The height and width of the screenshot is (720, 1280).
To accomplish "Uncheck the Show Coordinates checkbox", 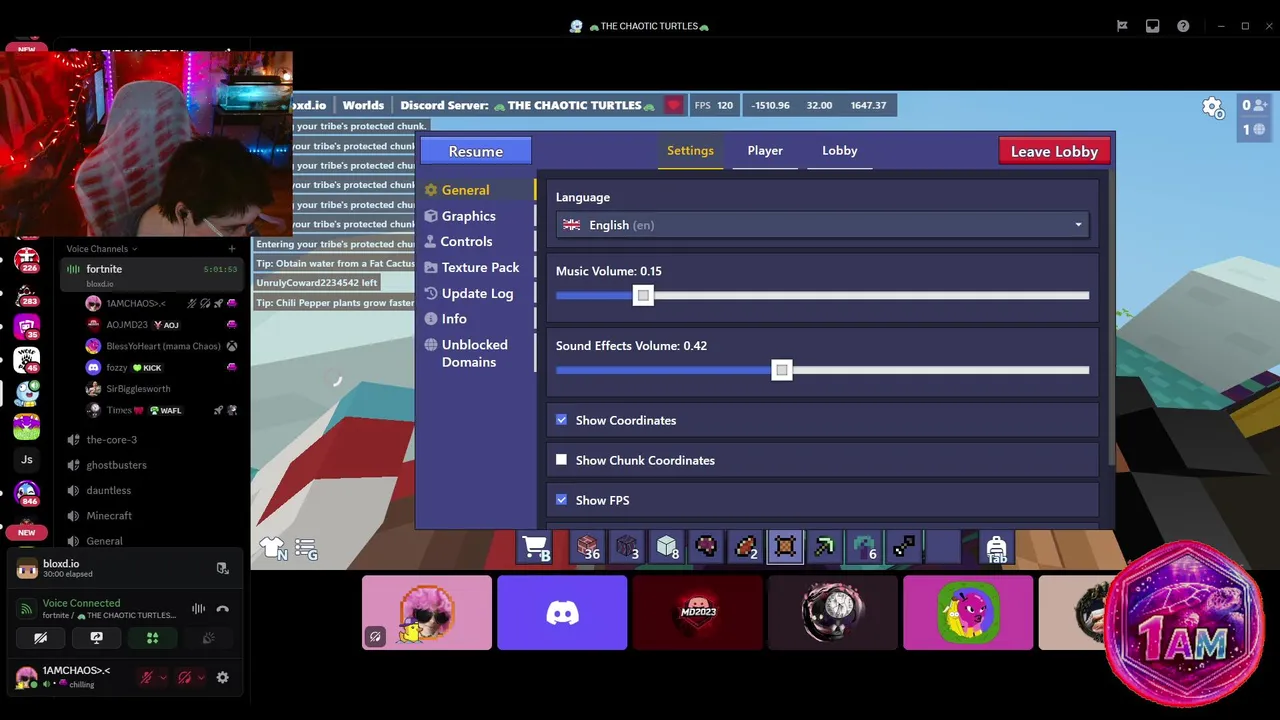I will click(x=561, y=420).
